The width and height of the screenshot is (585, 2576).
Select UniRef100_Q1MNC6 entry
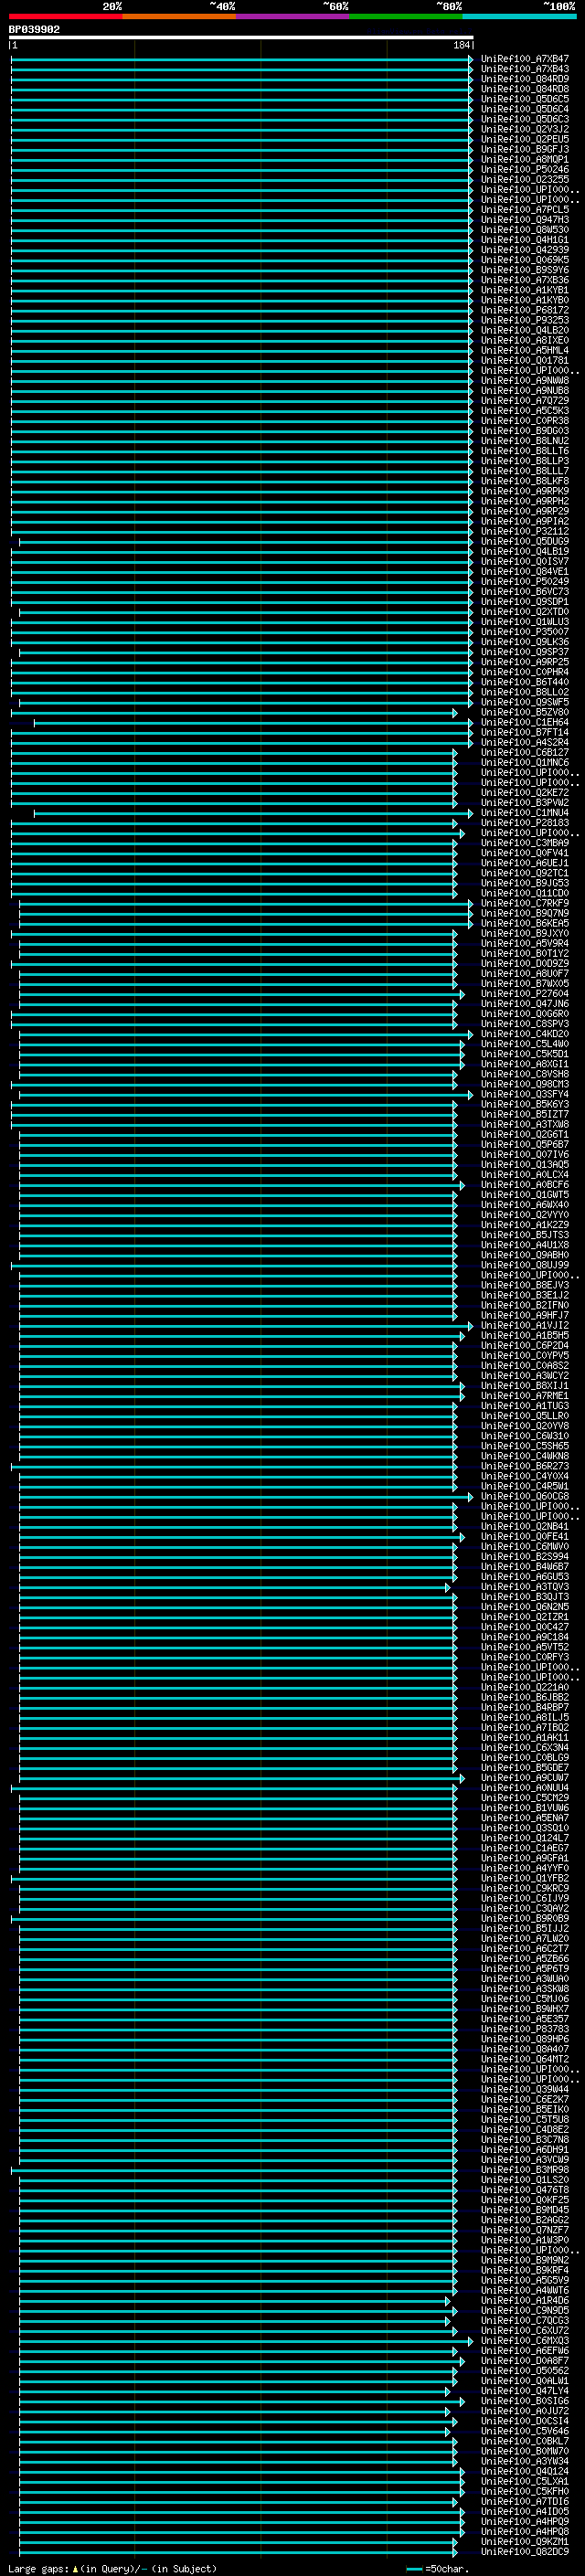(x=524, y=763)
